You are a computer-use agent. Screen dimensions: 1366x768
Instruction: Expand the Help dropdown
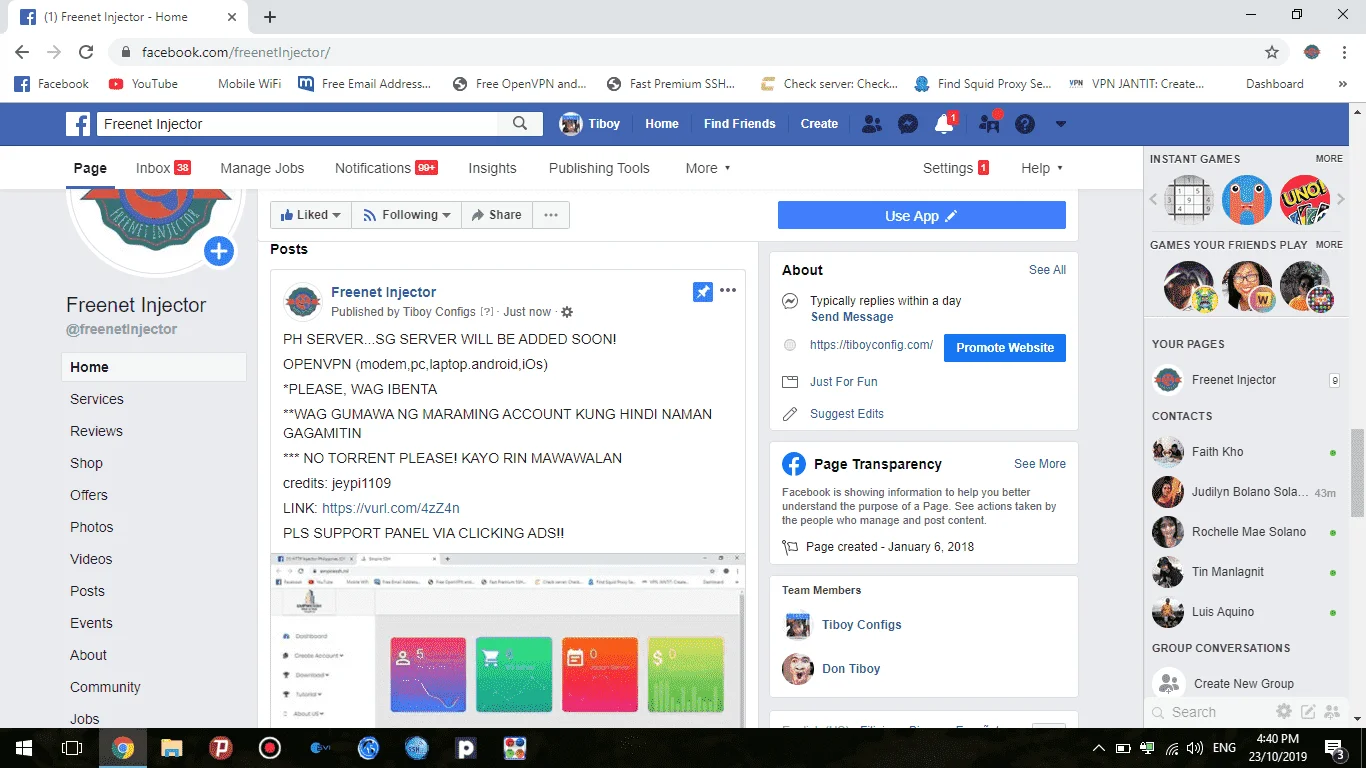[x=1042, y=168]
